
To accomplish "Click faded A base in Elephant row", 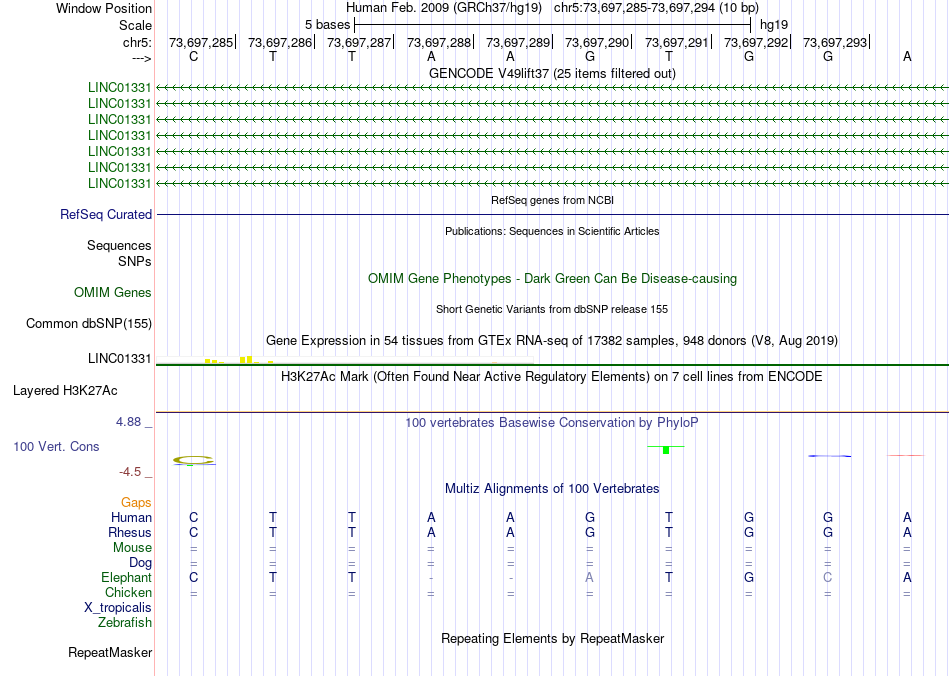I will [590, 577].
